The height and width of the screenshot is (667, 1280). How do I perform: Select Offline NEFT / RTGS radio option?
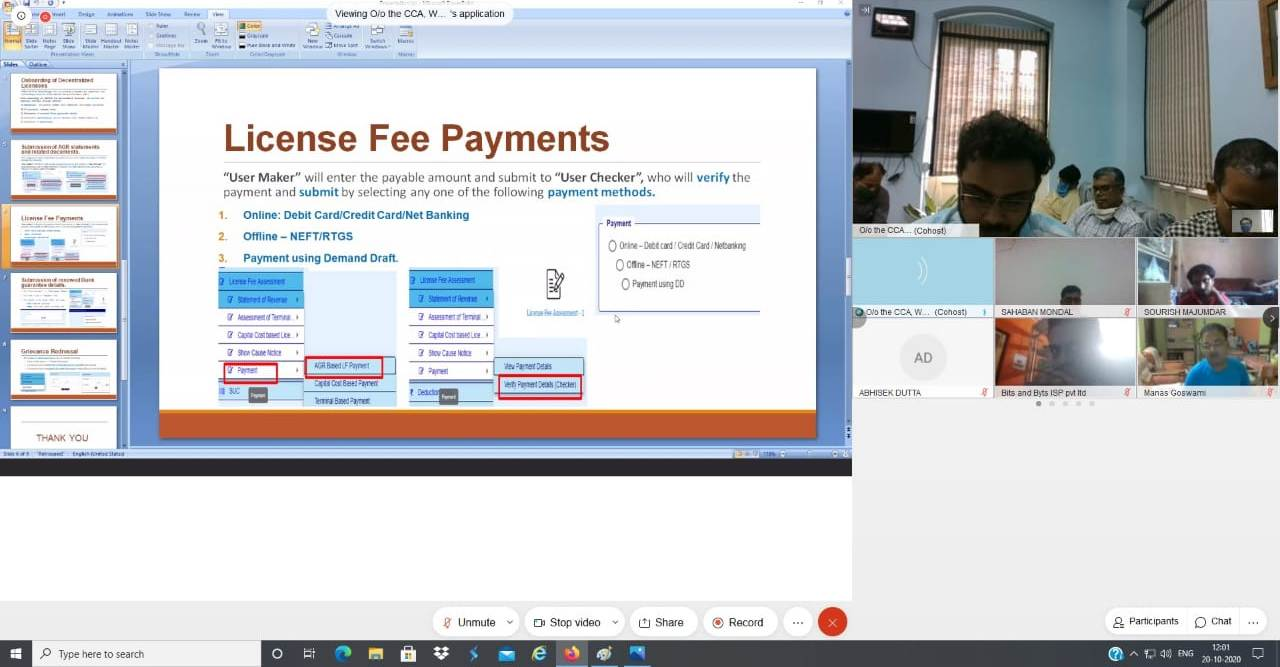click(619, 265)
